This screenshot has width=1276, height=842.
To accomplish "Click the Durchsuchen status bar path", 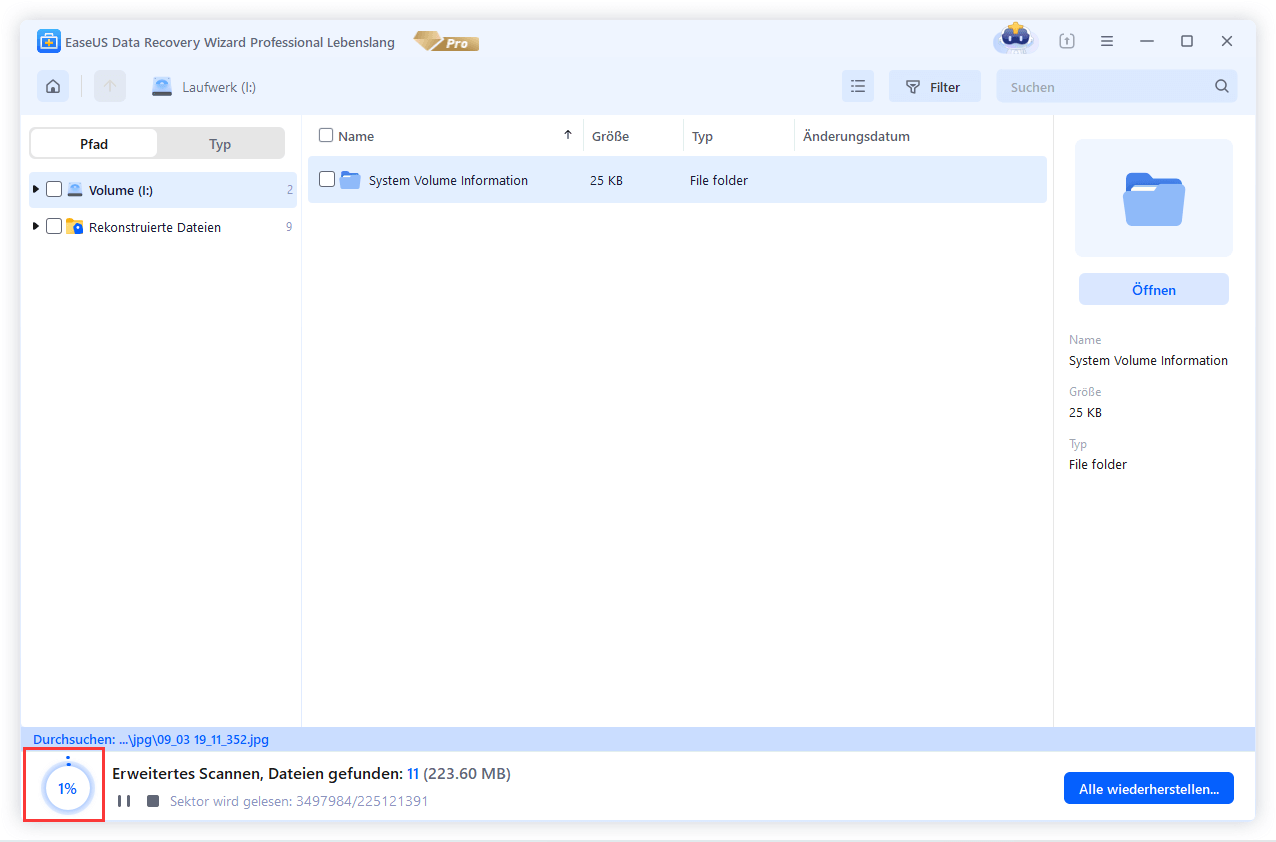I will coord(151,740).
